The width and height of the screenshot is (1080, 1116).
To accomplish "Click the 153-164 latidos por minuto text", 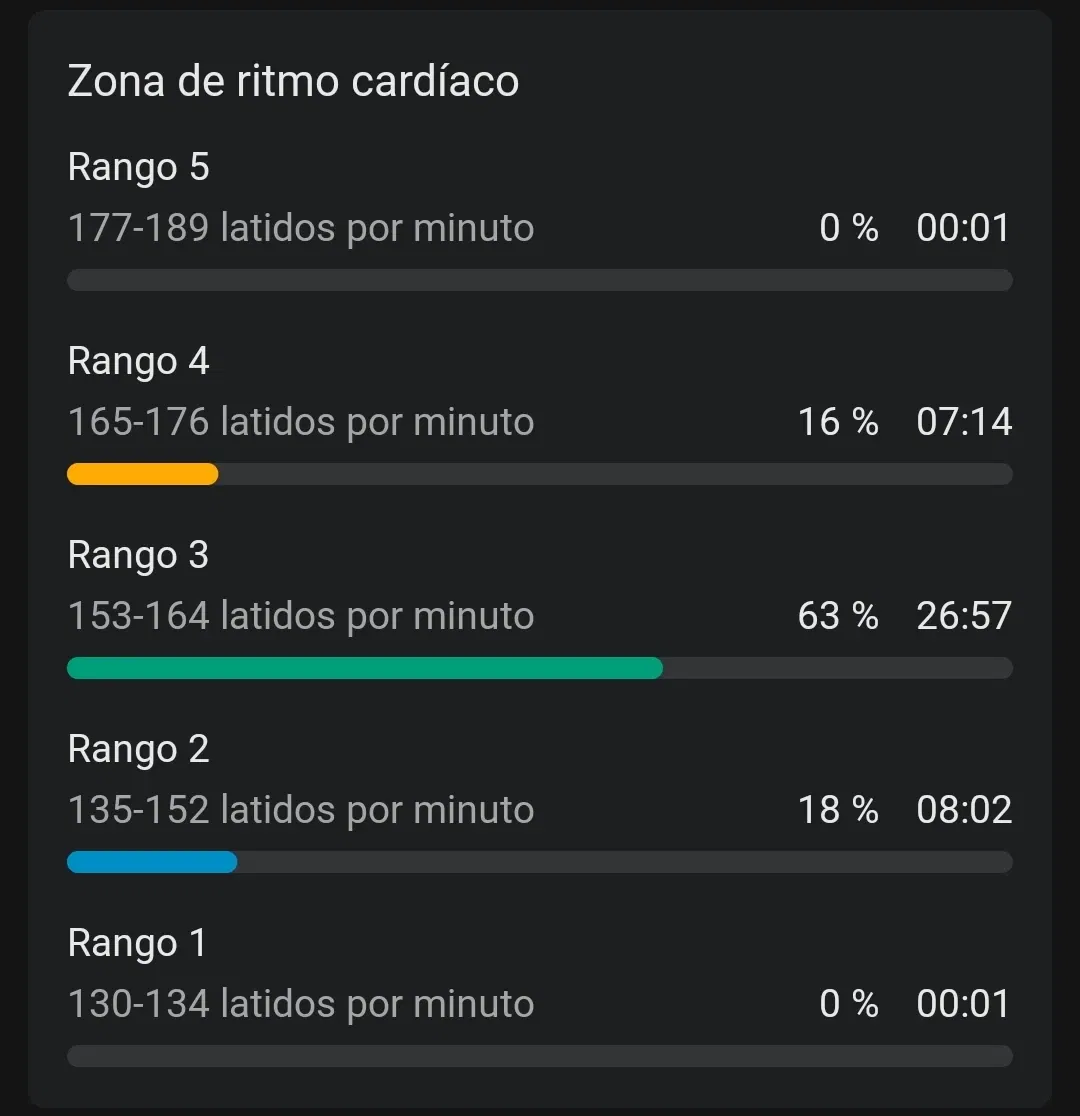I will 300,616.
